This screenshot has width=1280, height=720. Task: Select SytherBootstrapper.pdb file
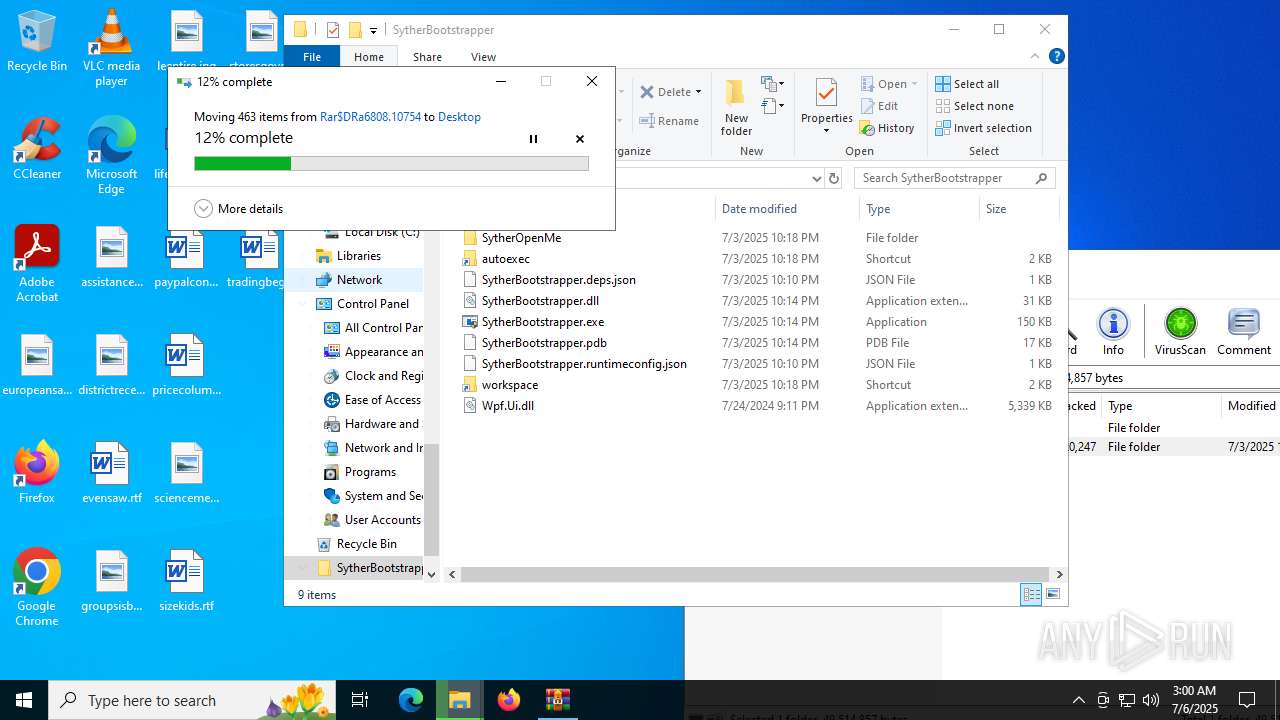tap(544, 343)
